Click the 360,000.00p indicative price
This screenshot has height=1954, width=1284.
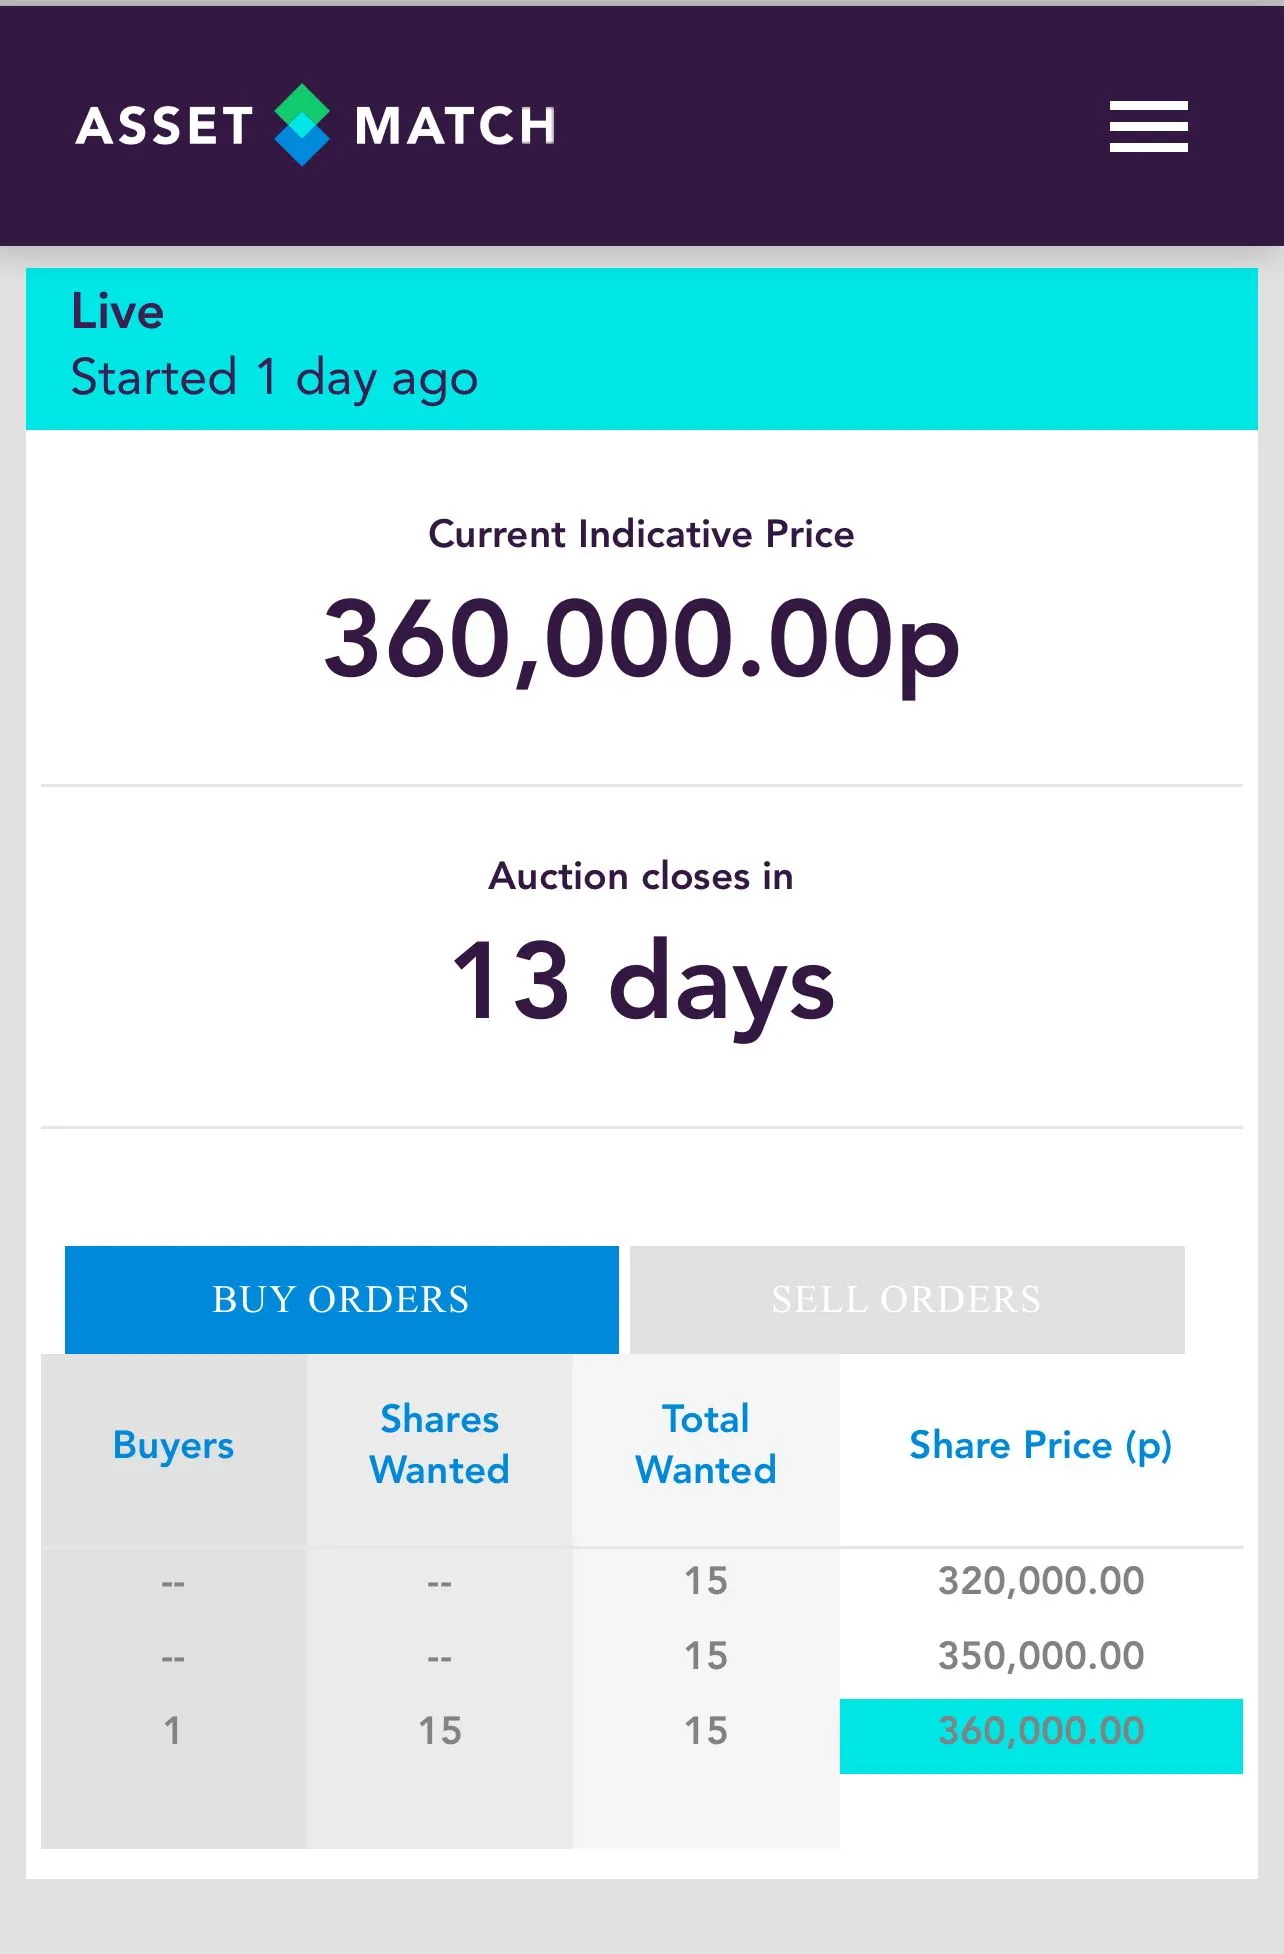pyautogui.click(x=641, y=640)
